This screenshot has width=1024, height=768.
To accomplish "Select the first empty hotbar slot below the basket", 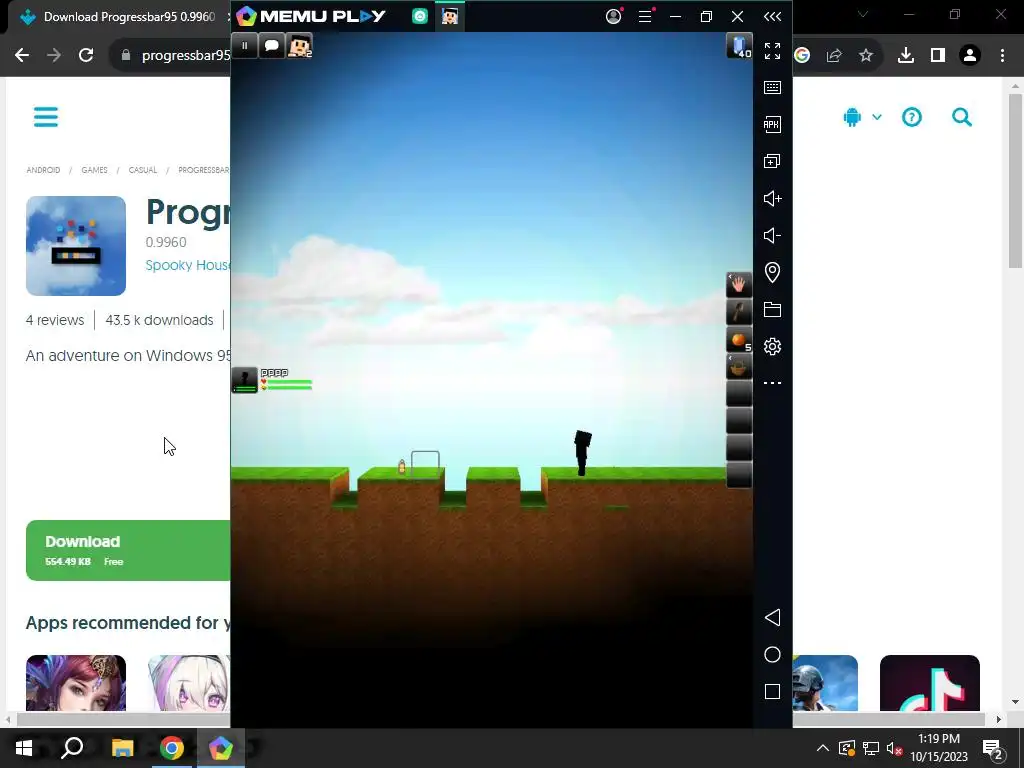I will [x=739, y=394].
